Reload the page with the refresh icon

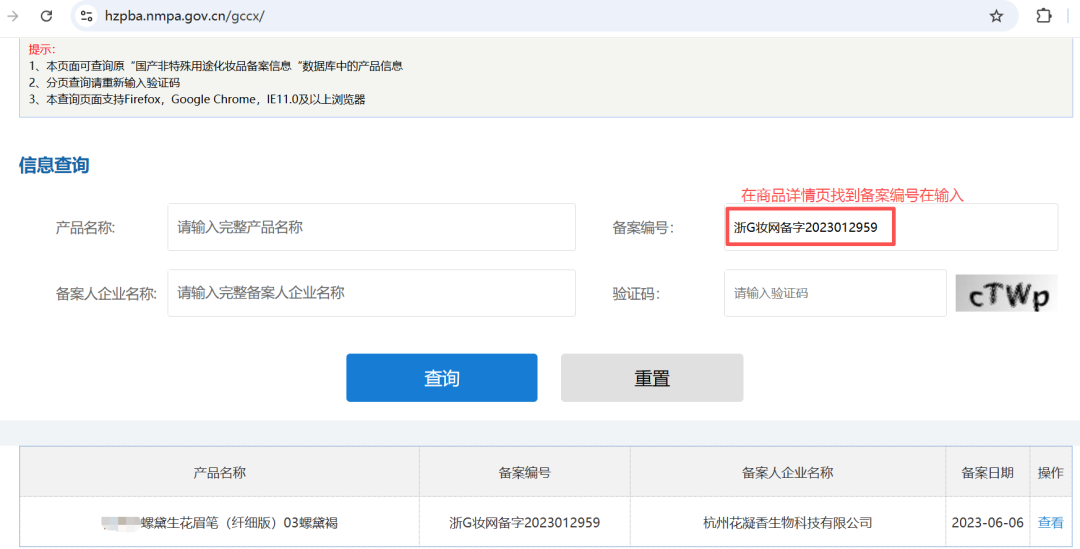tap(46, 16)
